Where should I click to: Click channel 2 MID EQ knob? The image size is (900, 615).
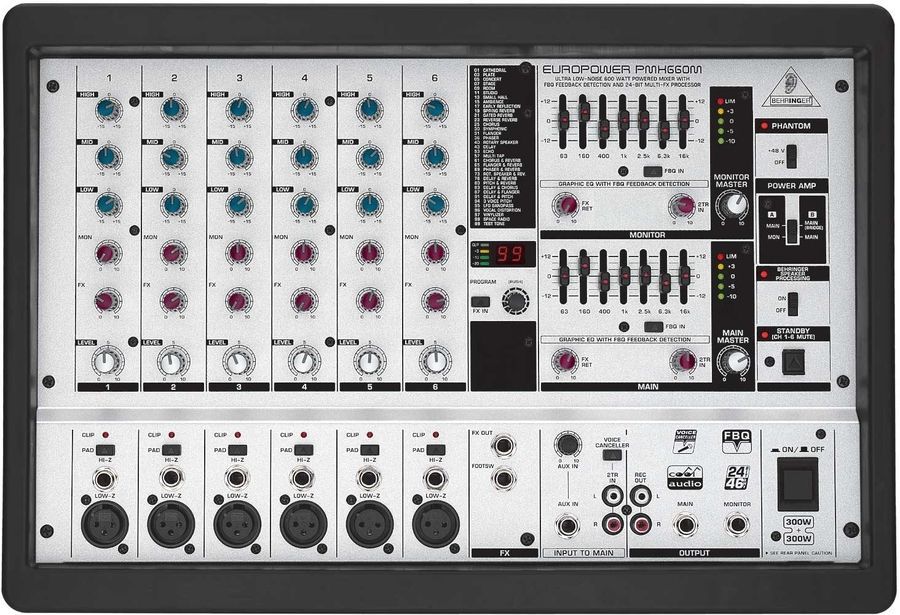coord(173,157)
